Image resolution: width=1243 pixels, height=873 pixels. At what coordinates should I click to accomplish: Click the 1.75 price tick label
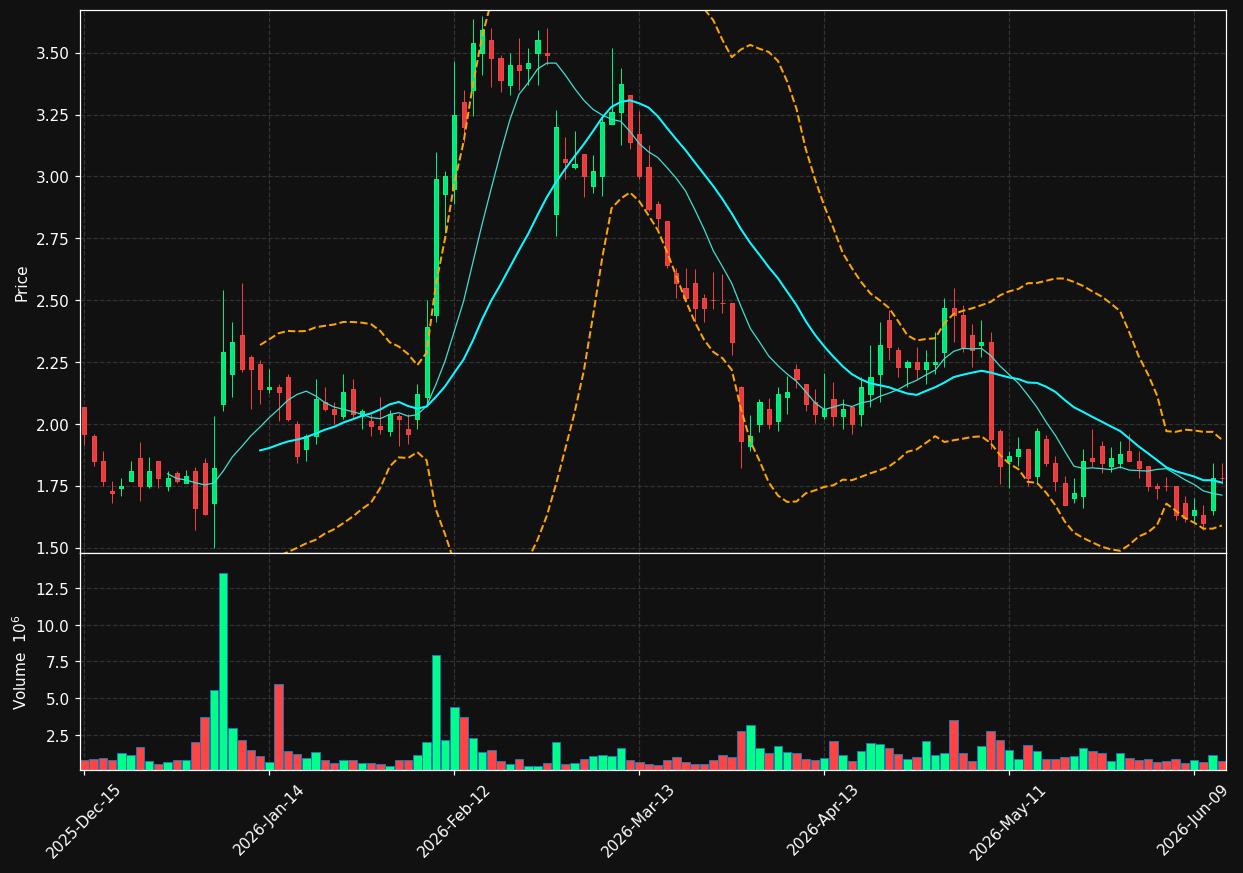coord(54,487)
